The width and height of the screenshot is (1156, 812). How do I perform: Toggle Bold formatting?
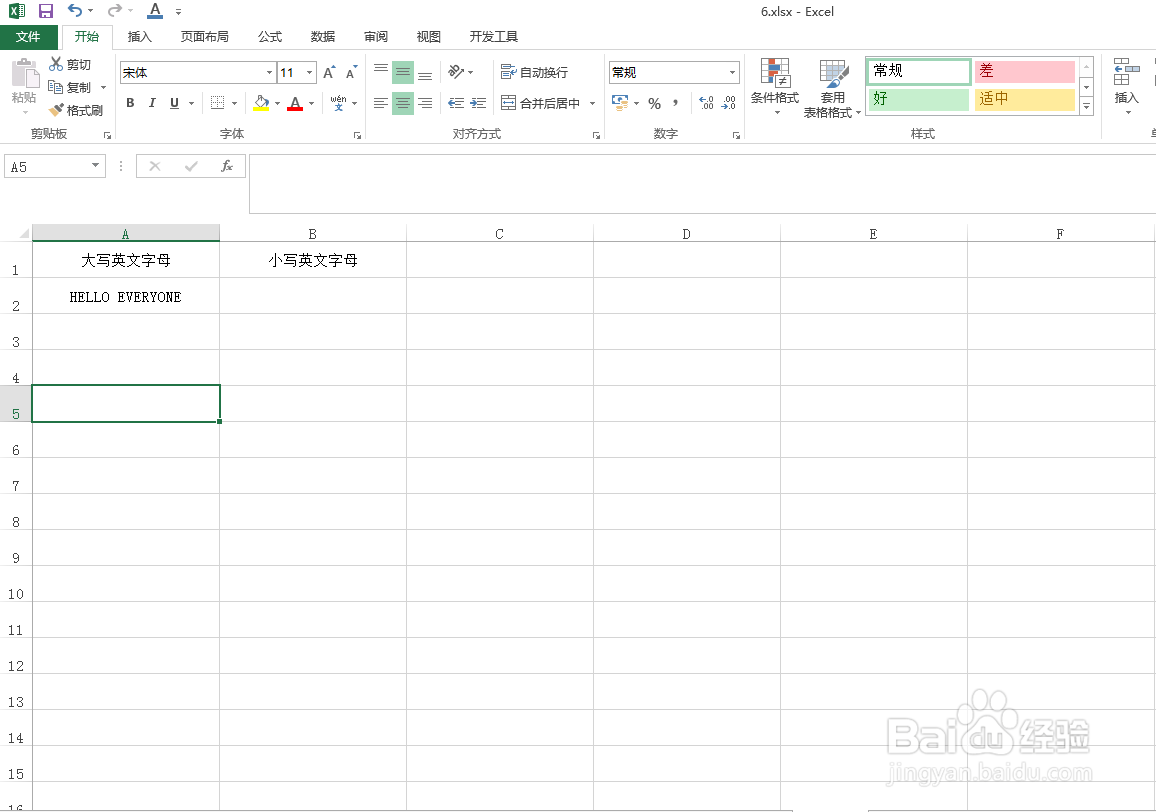[x=130, y=103]
